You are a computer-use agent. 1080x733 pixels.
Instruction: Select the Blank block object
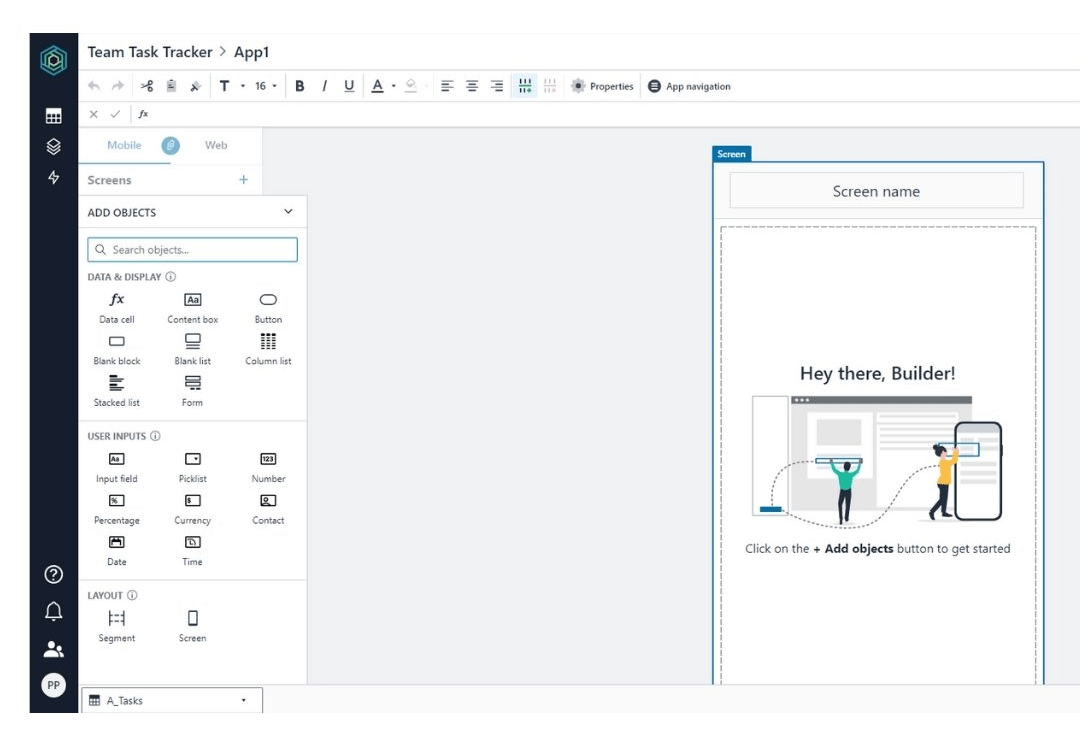(x=117, y=350)
